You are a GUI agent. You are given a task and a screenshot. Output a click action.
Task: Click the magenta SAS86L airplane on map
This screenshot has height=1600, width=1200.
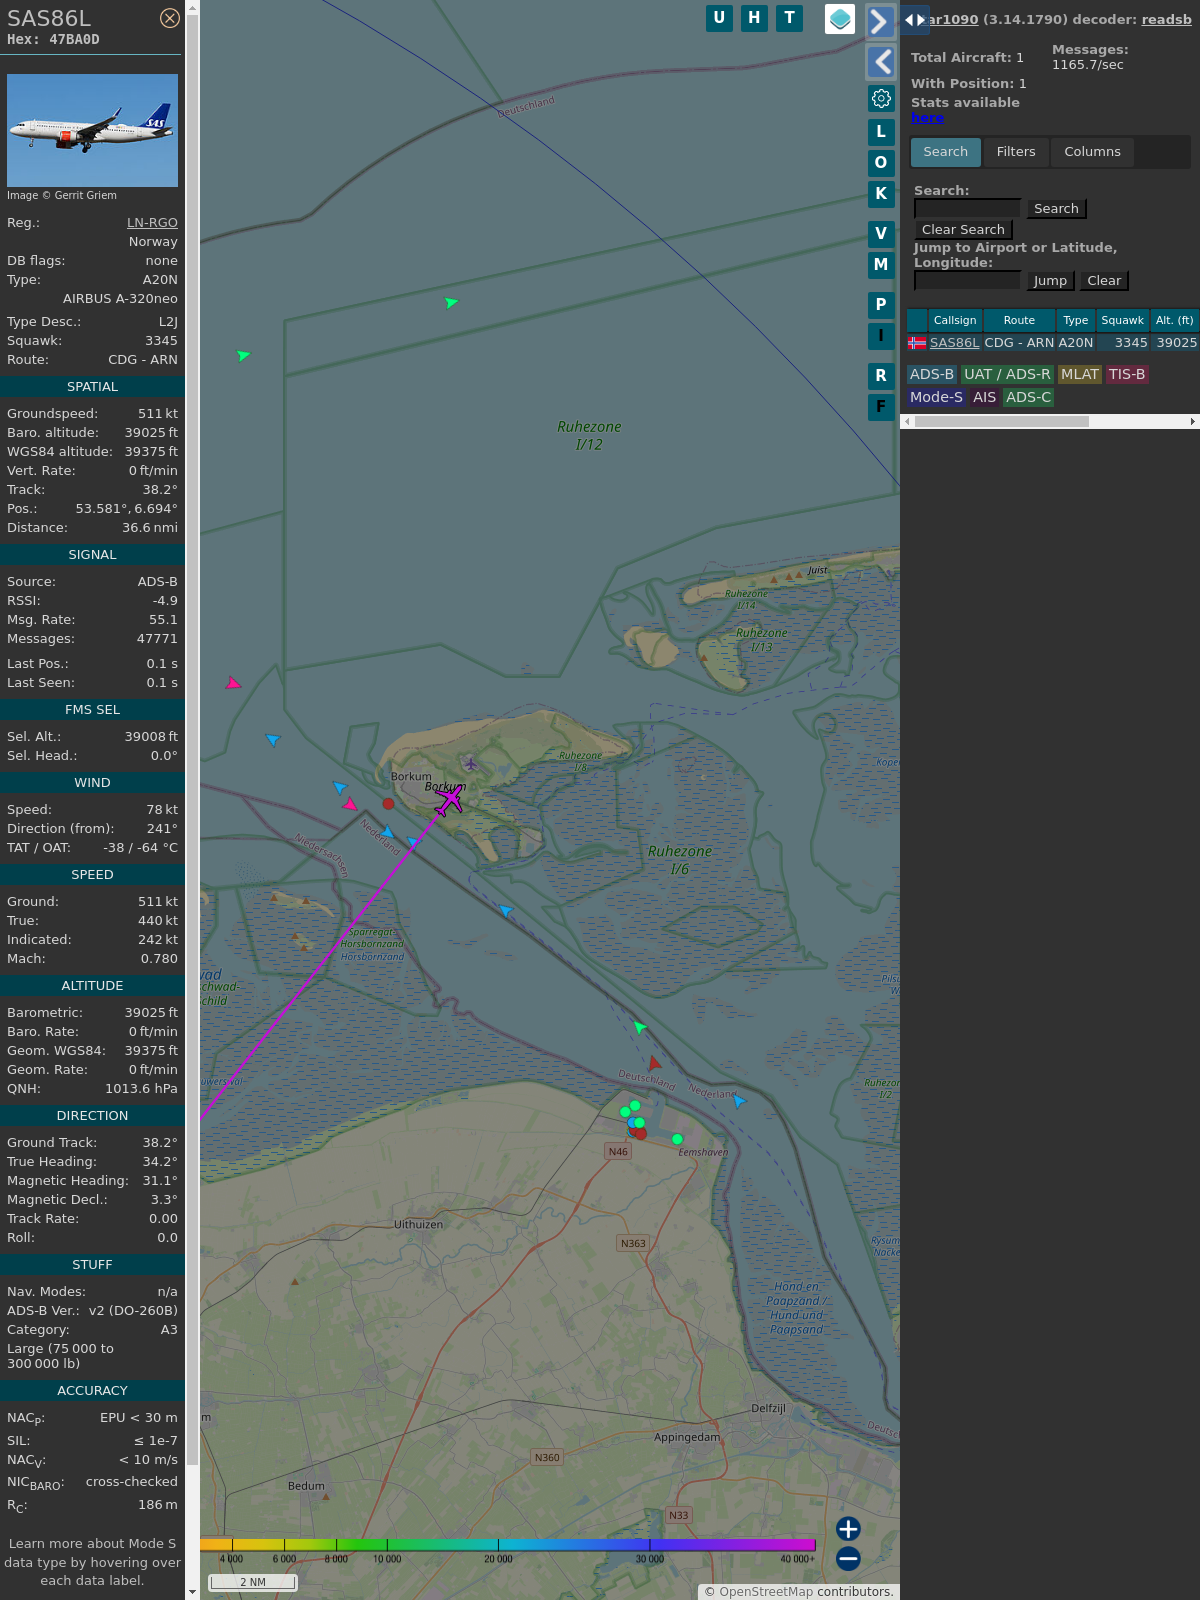pyautogui.click(x=449, y=799)
